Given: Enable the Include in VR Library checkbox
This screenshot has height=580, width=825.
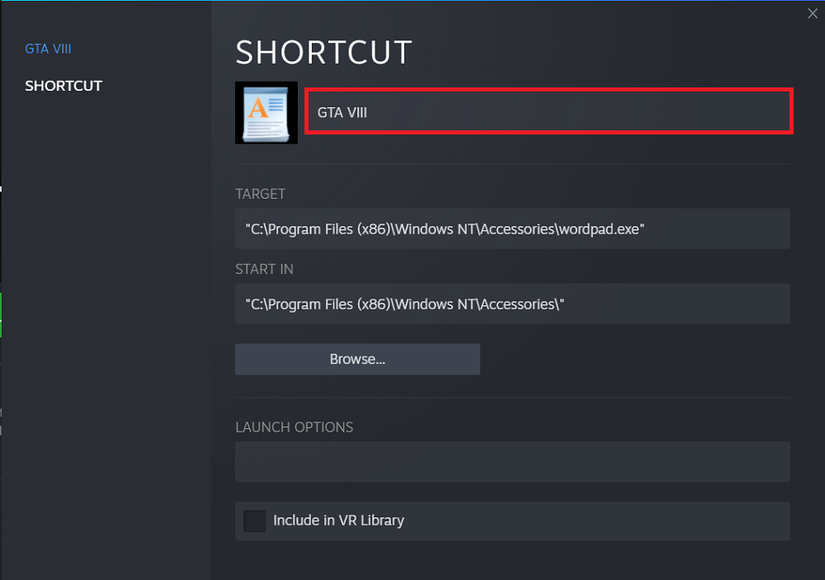Looking at the screenshot, I should [x=255, y=521].
